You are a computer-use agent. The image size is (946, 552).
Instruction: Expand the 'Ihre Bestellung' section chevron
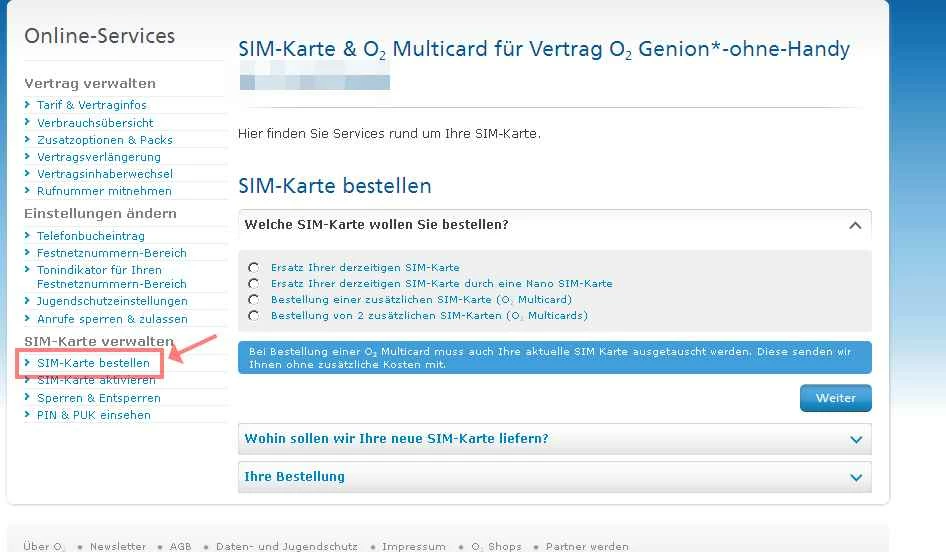[855, 477]
